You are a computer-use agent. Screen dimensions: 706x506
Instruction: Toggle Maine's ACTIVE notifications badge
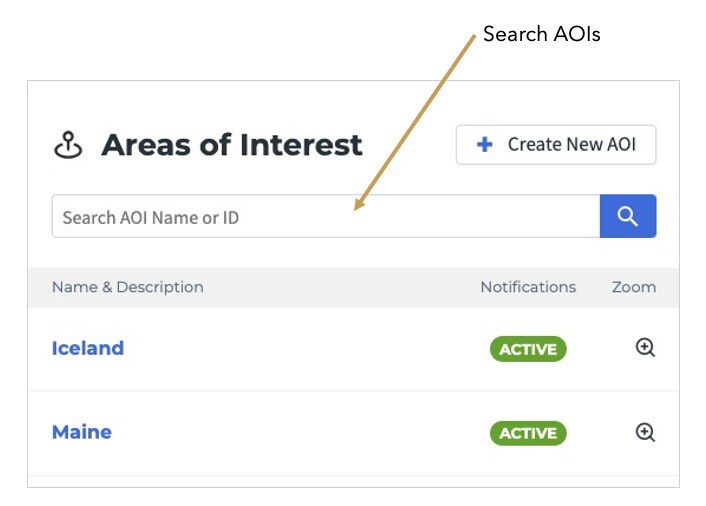(528, 433)
